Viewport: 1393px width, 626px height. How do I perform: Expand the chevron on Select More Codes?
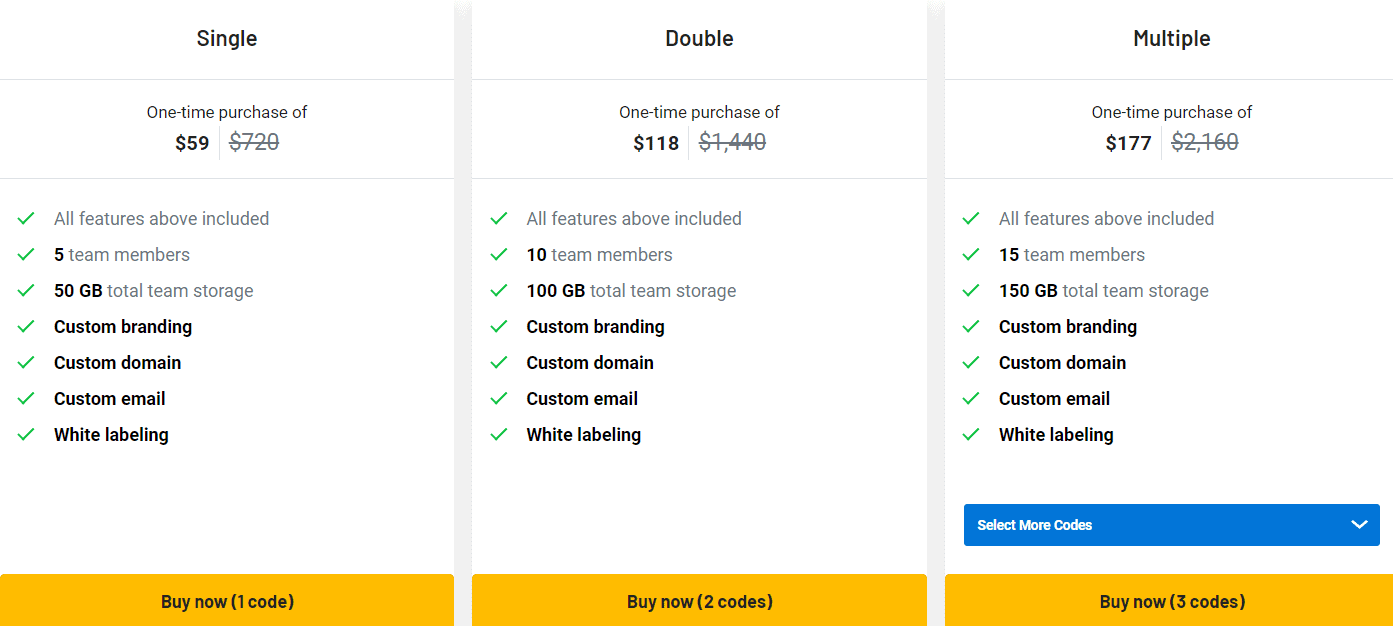1359,524
